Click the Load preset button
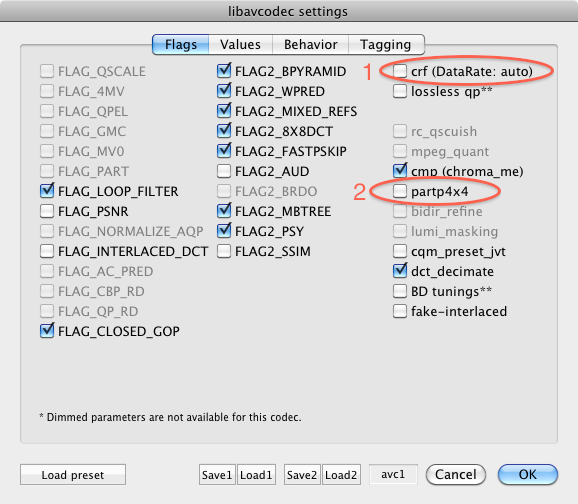Screen dimensions: 578x504 73,475
